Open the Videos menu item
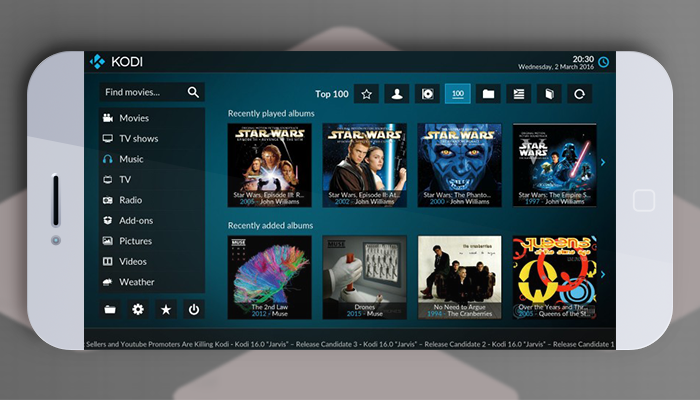 (152, 262)
